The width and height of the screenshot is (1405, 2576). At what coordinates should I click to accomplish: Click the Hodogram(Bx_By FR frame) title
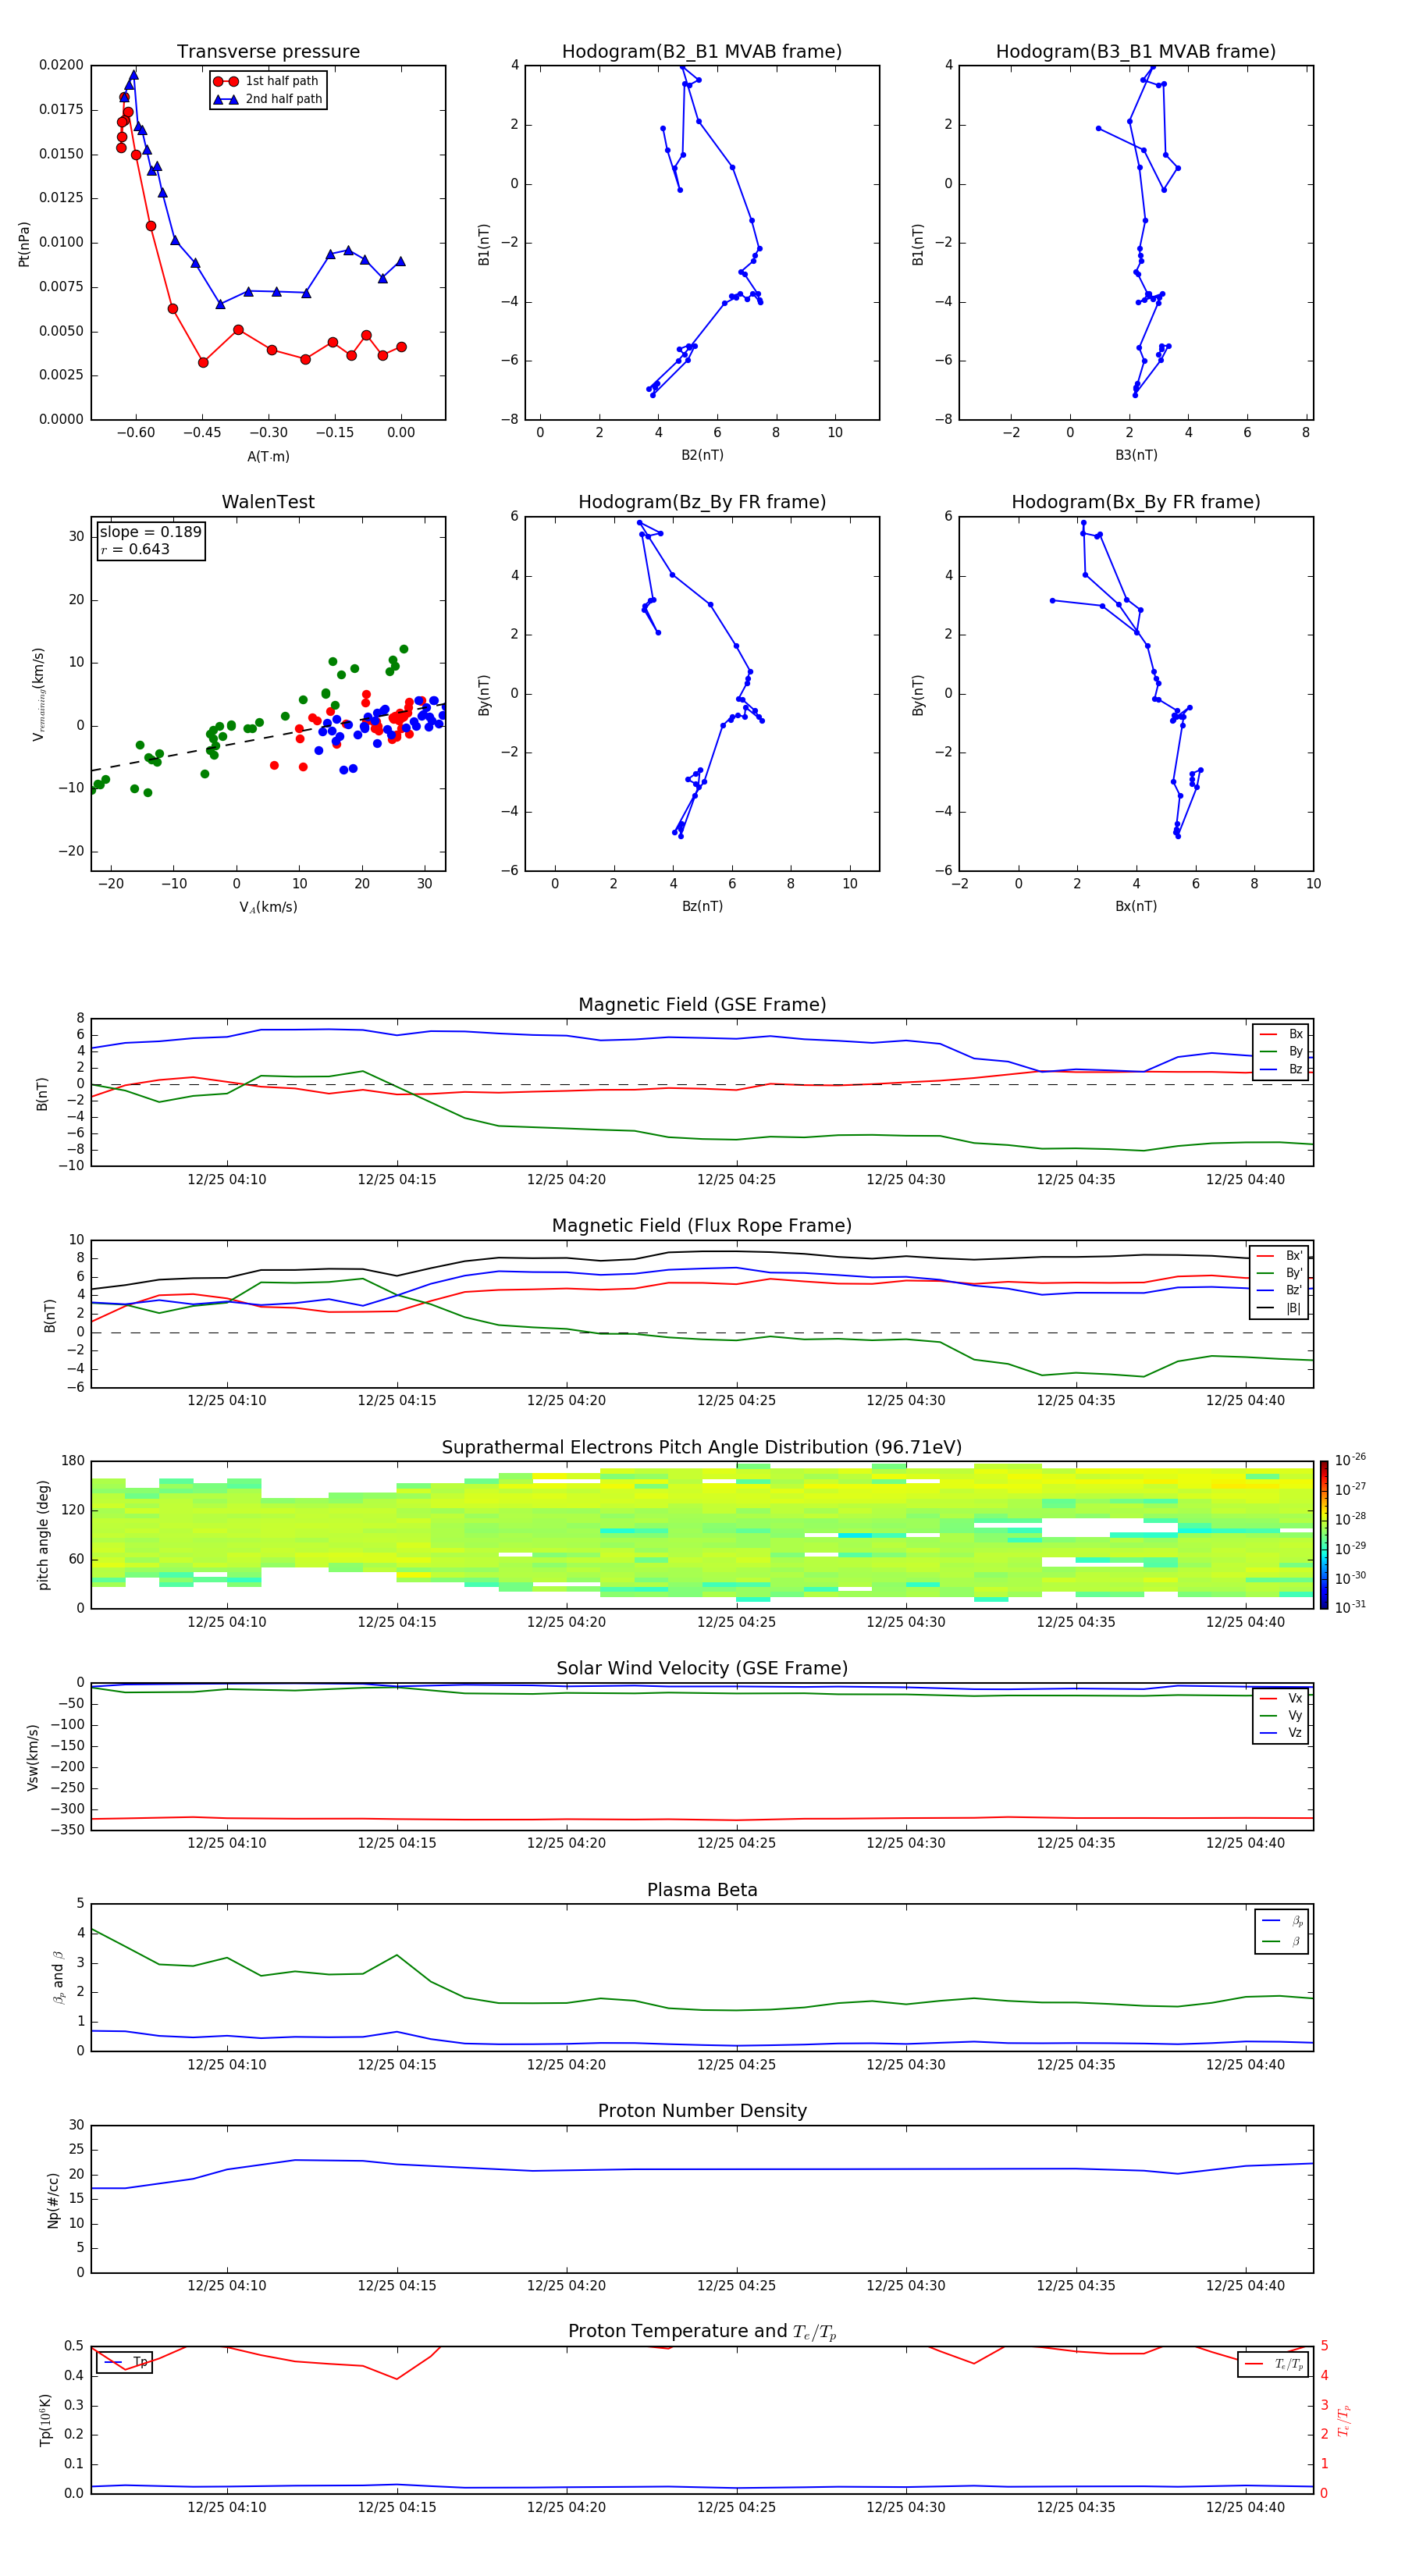coord(1136,502)
